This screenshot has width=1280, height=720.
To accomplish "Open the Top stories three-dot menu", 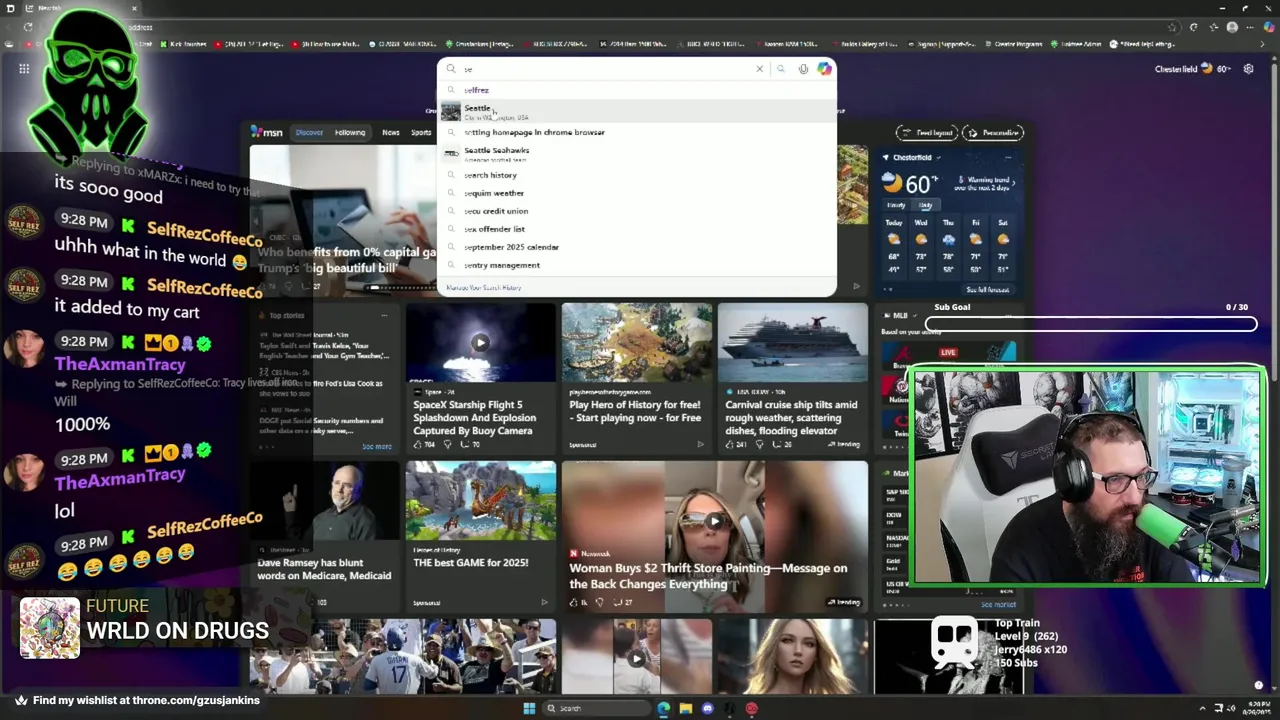I will pyautogui.click(x=384, y=315).
